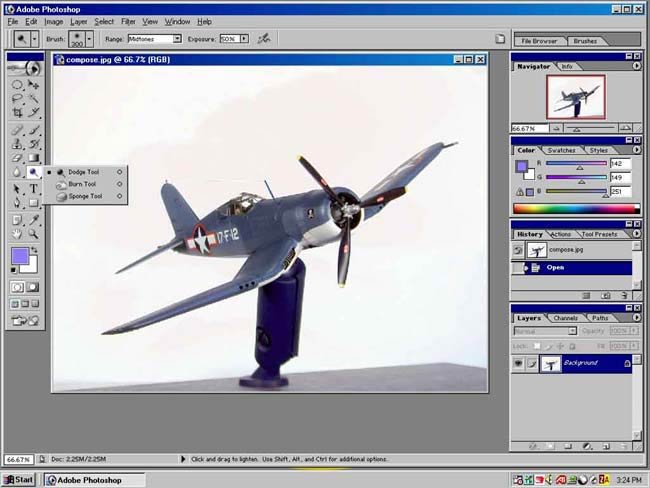Select the Move tool
This screenshot has height=488, width=650.
[34, 84]
